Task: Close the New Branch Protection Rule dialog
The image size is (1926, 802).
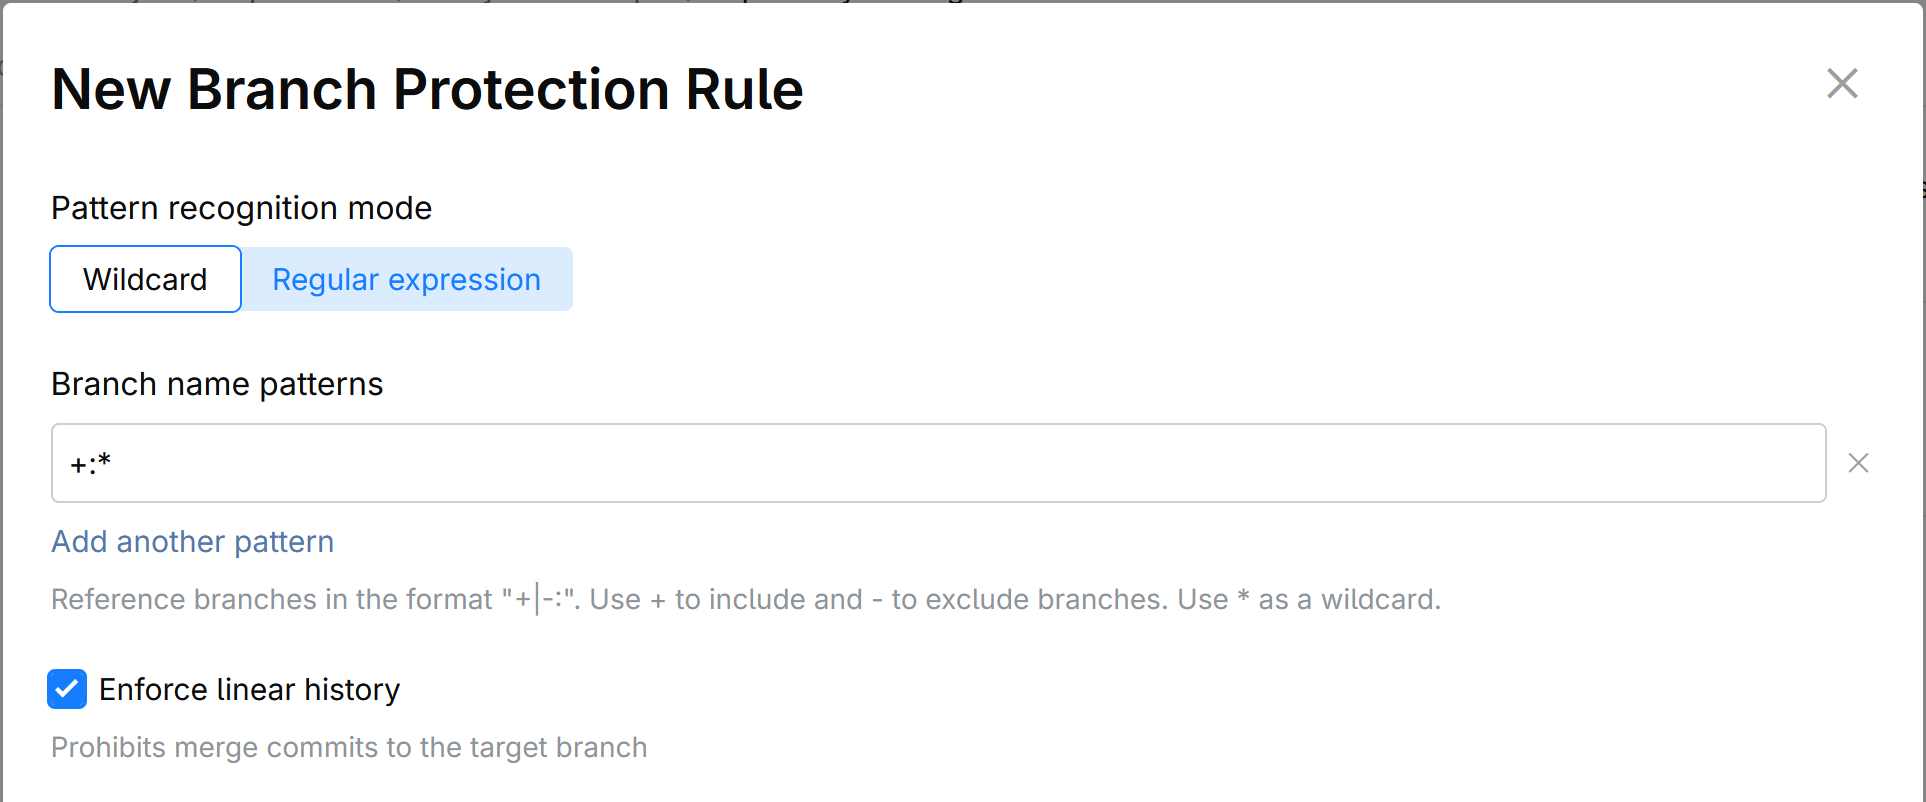Action: click(1841, 84)
